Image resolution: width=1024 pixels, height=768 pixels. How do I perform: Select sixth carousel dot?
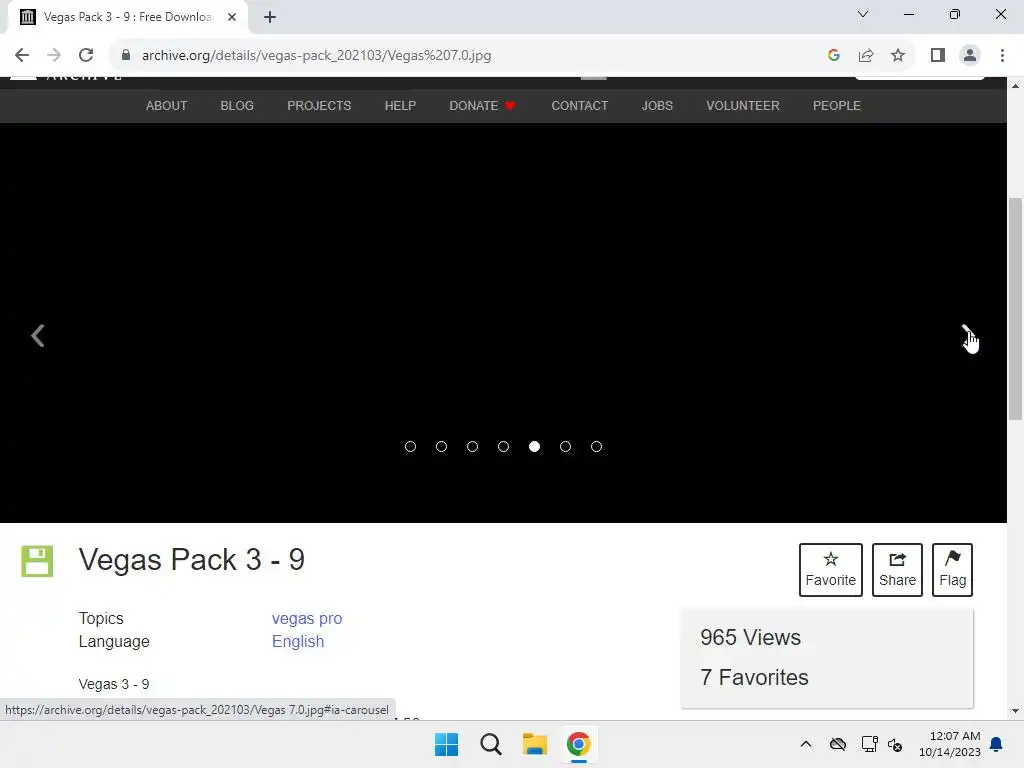coord(566,447)
